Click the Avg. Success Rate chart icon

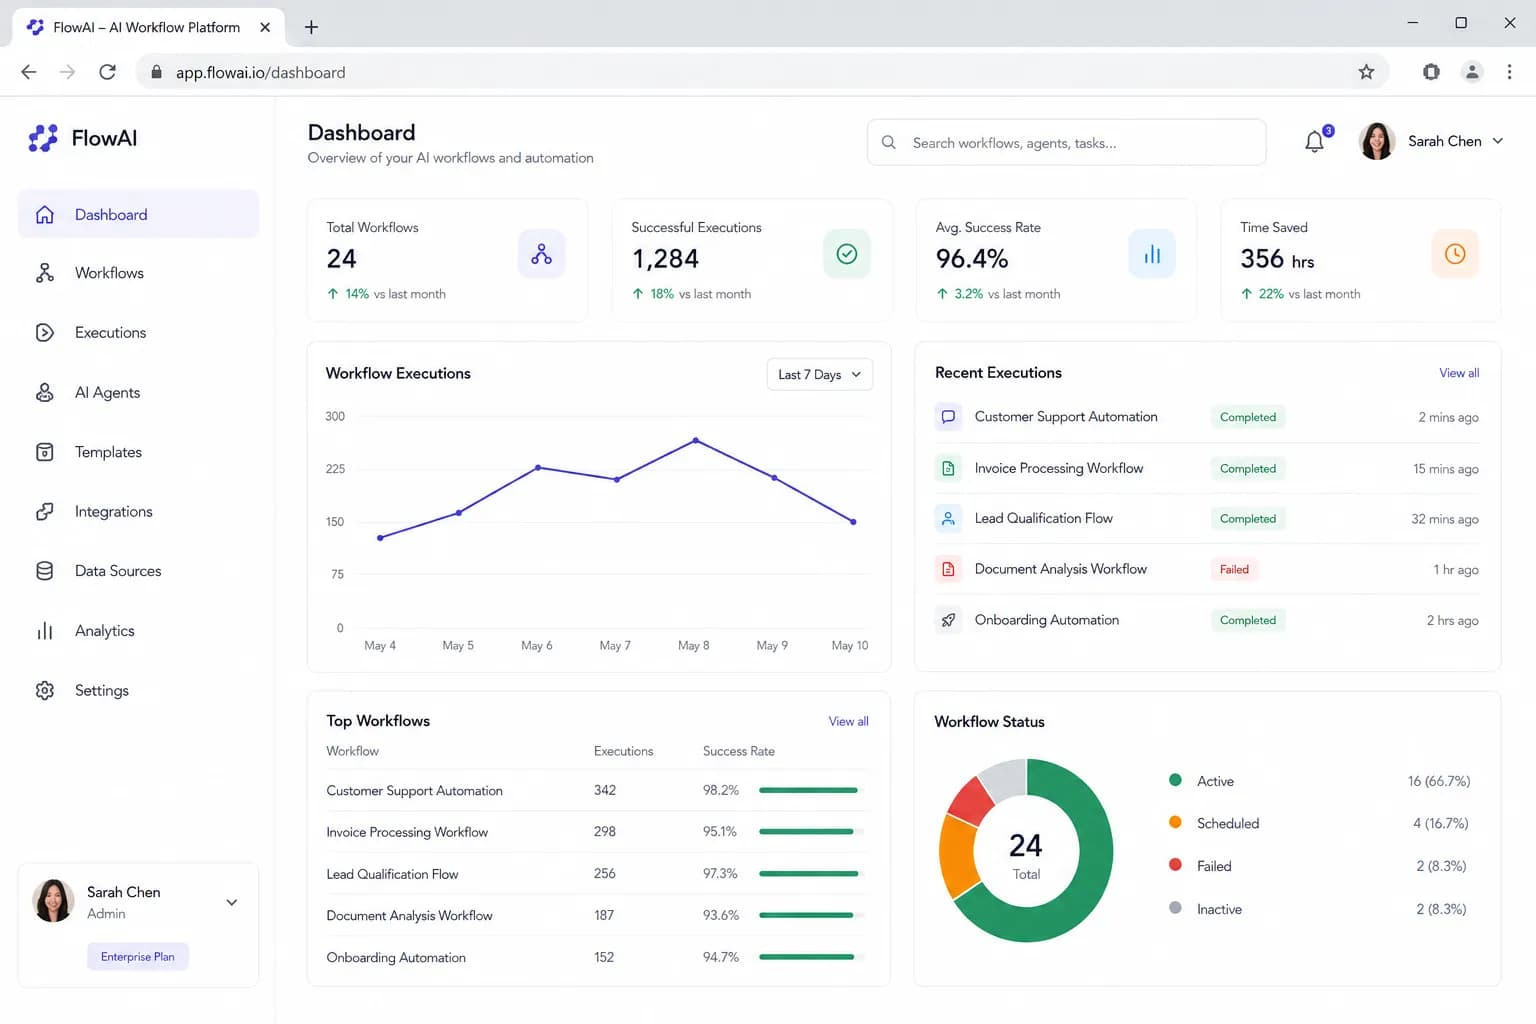pos(1152,254)
